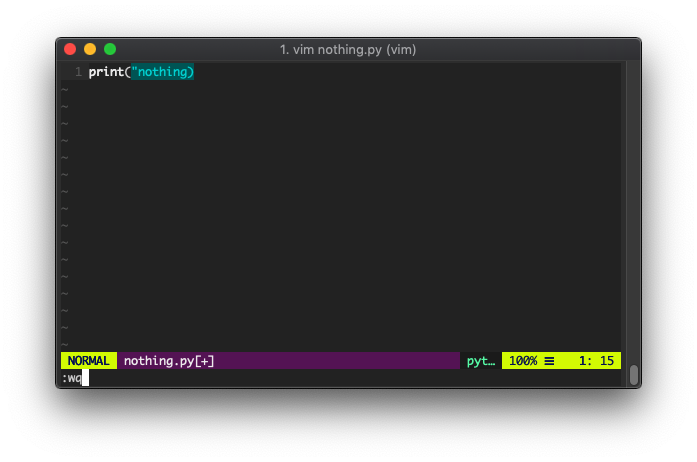Screen dimensions: 697x462
Task: Click the highlighted "nothing) string
Action: [162, 72]
